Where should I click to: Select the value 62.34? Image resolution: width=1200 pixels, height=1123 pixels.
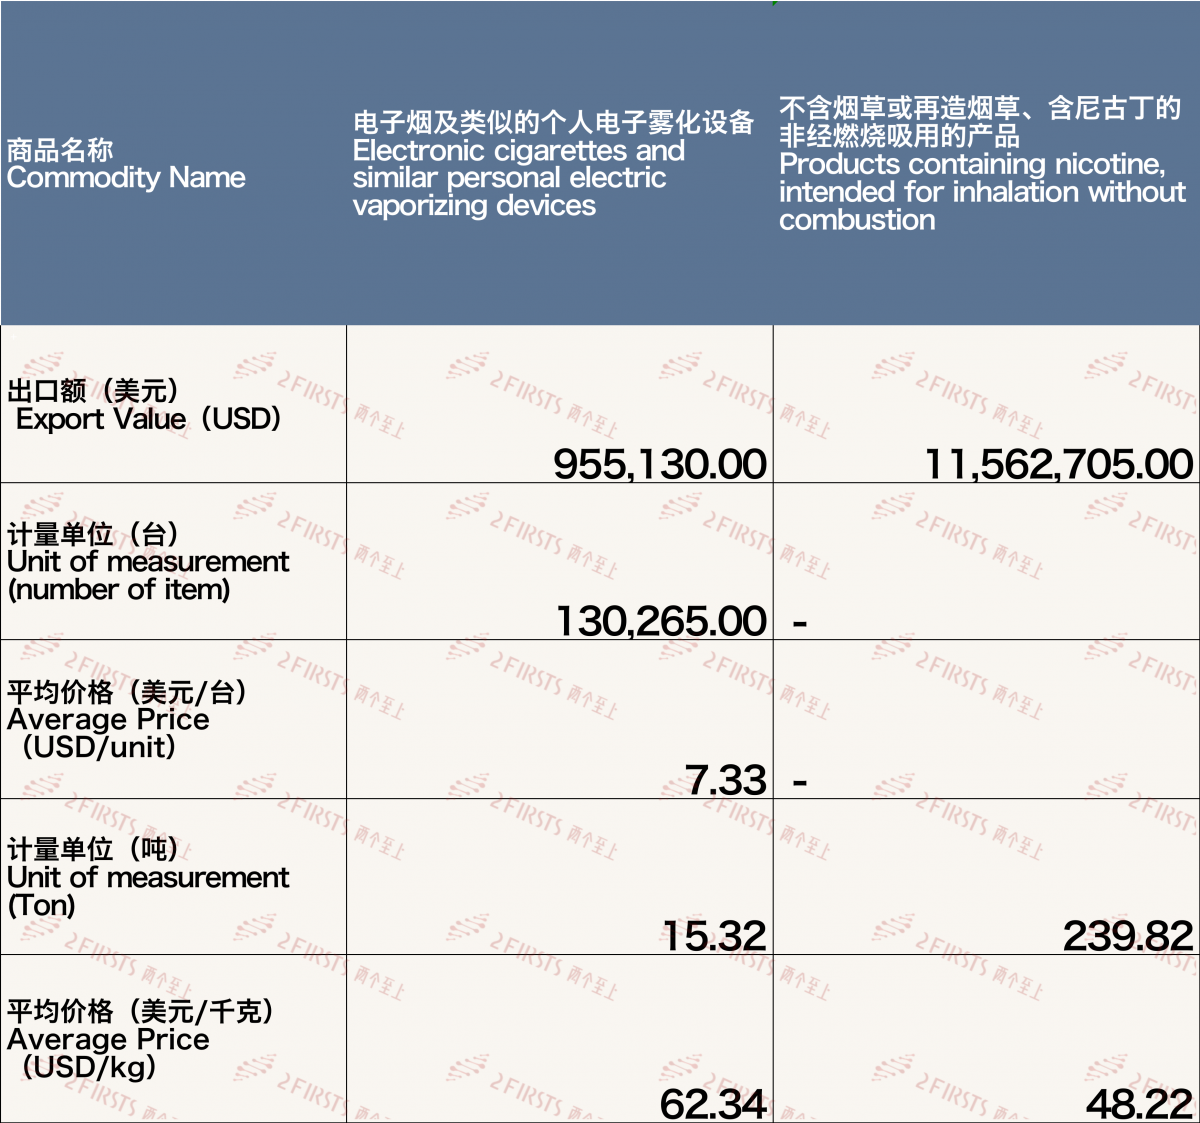[713, 1104]
